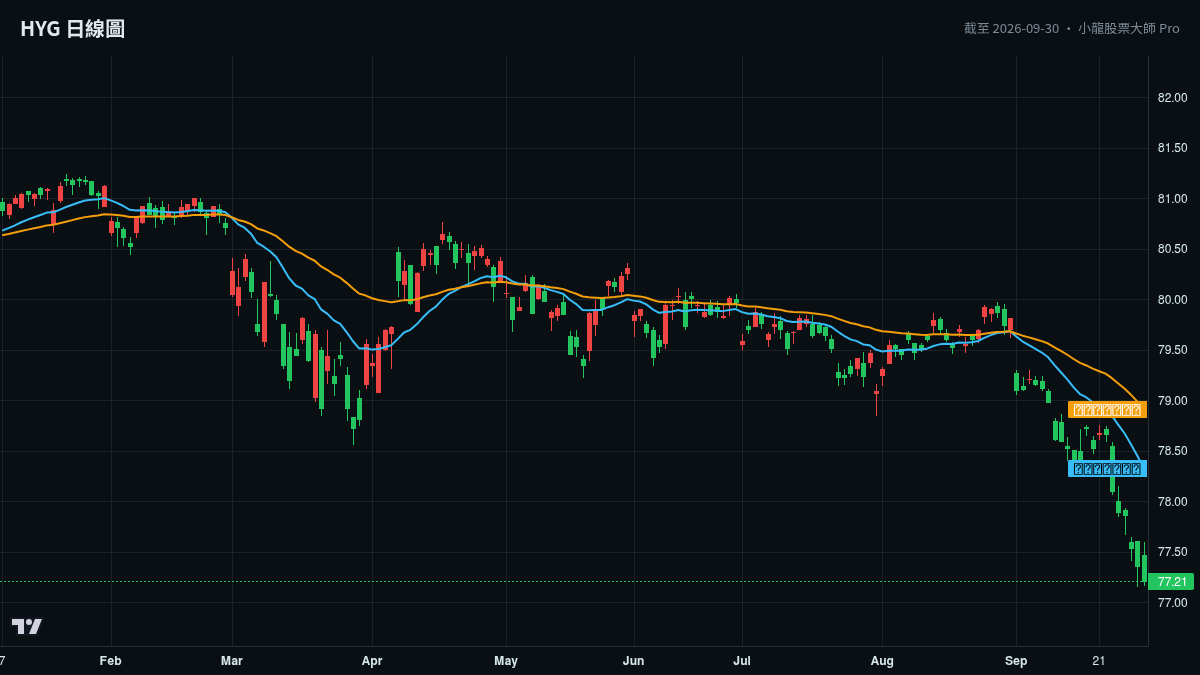Click the Jul label on the time axis
1200x675 pixels.
(x=742, y=661)
